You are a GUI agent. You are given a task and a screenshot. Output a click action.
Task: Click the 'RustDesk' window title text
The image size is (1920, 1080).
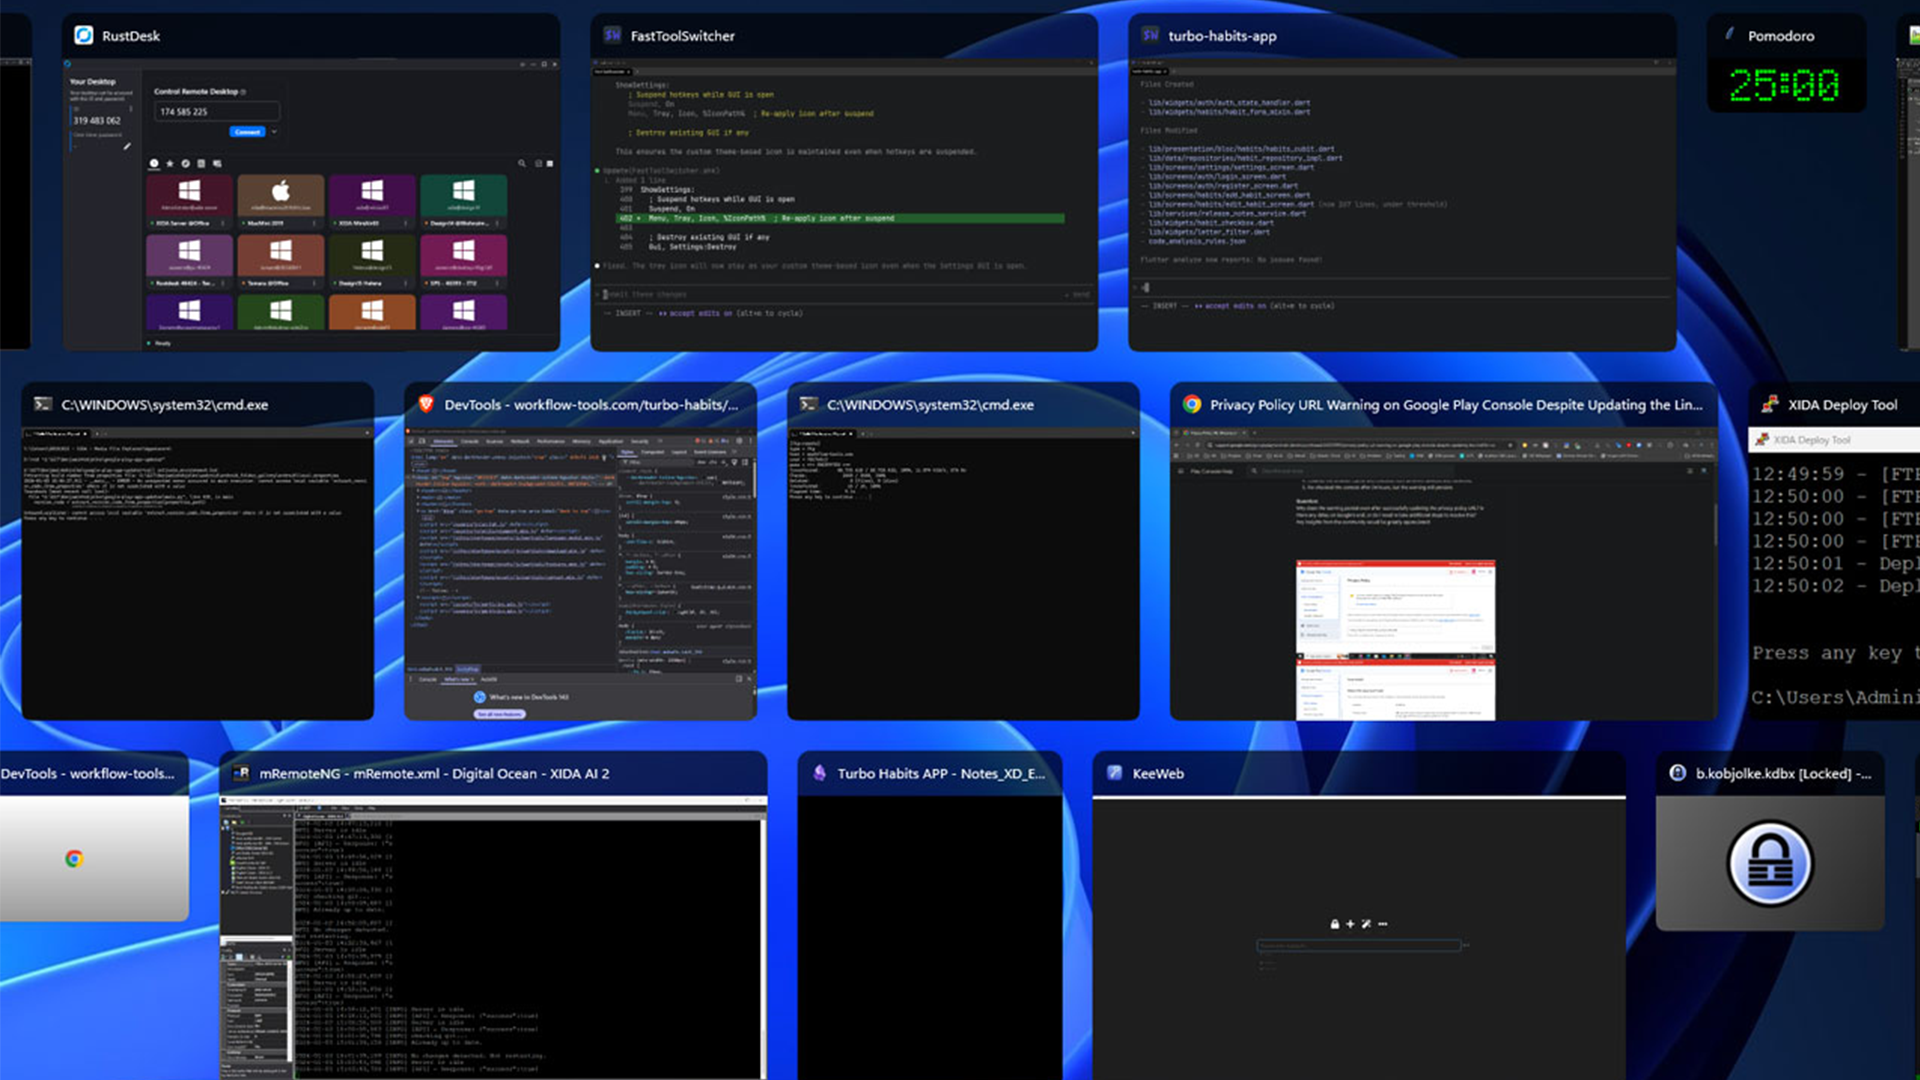(x=131, y=36)
